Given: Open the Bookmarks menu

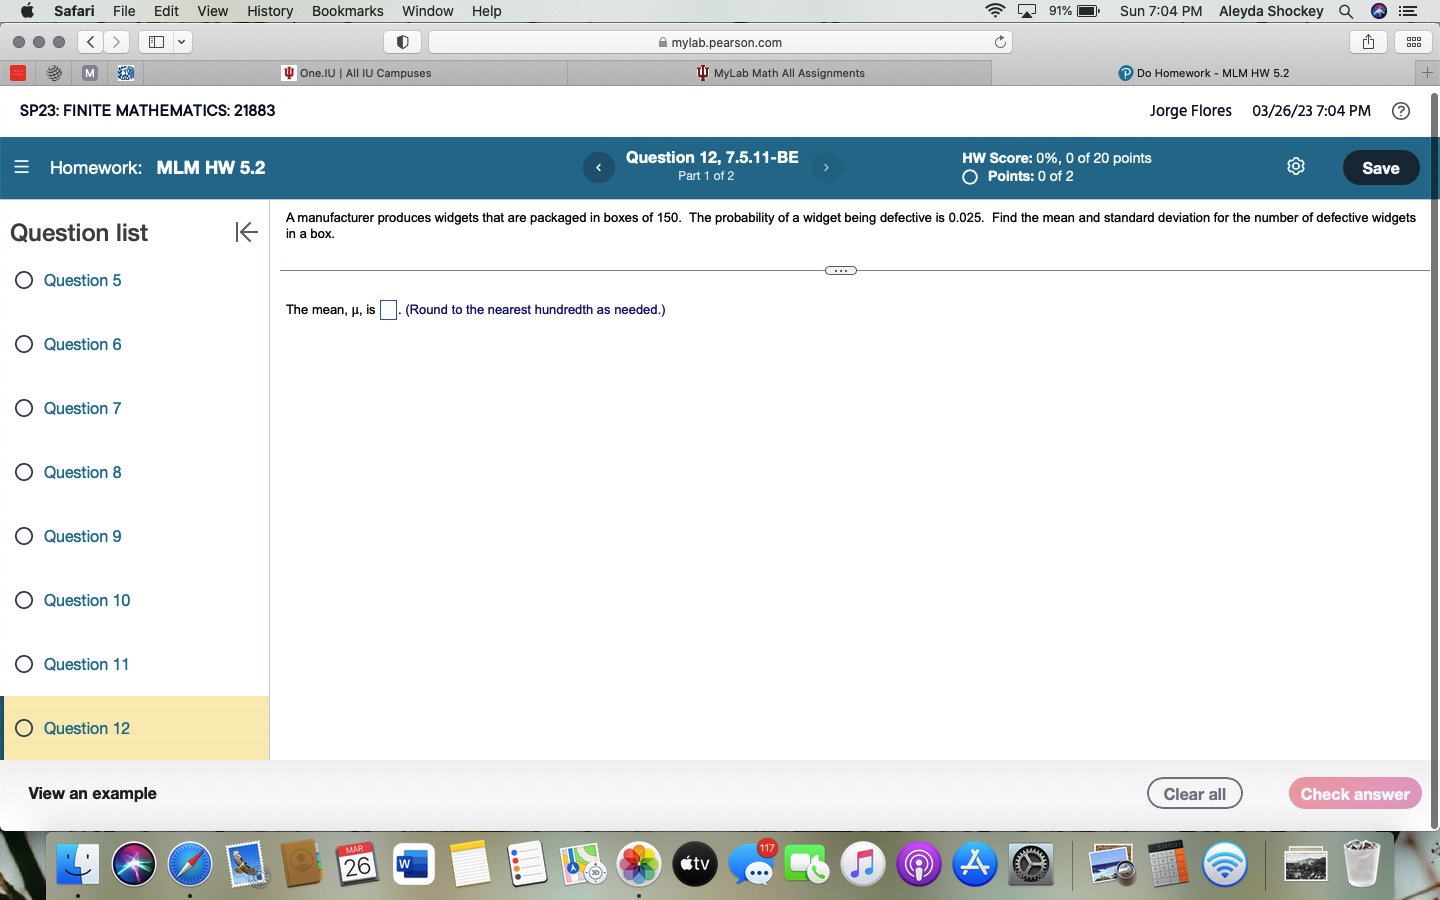Looking at the screenshot, I should tap(347, 11).
